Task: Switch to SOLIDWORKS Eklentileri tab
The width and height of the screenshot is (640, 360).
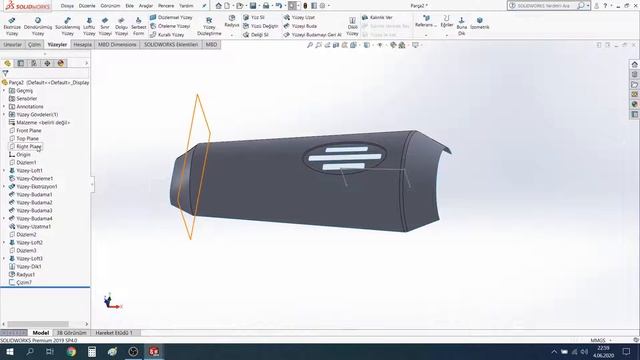Action: (x=171, y=44)
